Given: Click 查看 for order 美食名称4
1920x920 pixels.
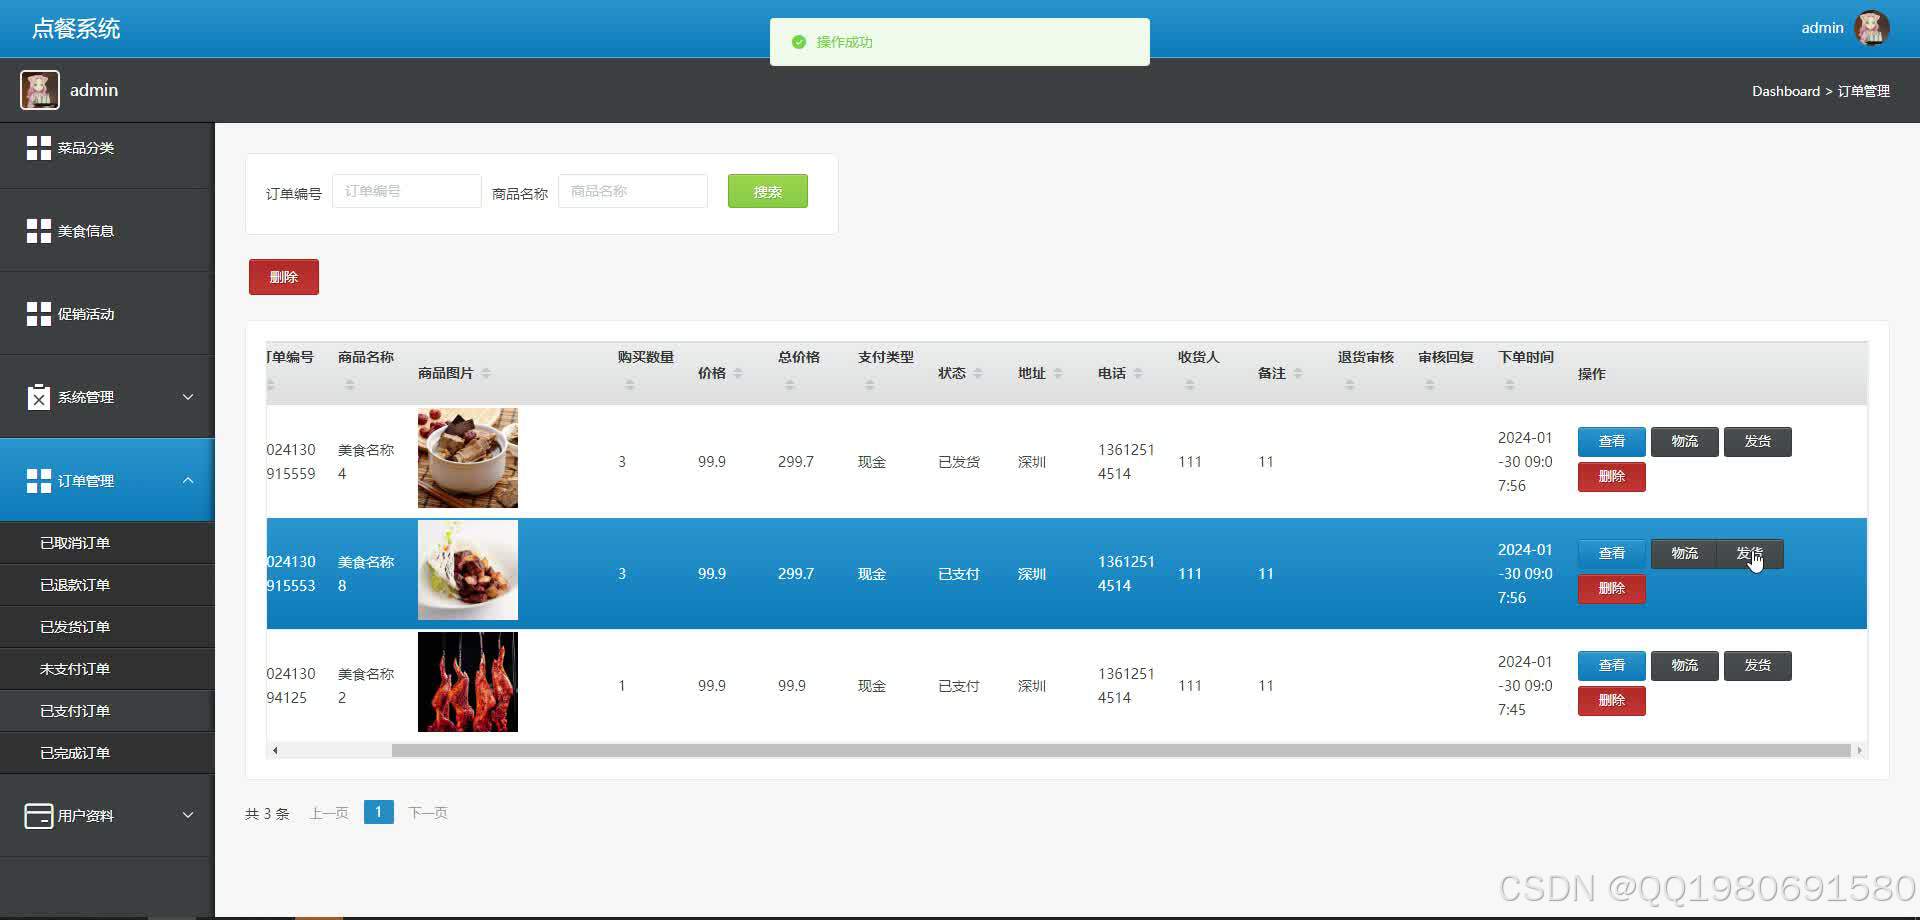Looking at the screenshot, I should (x=1612, y=442).
